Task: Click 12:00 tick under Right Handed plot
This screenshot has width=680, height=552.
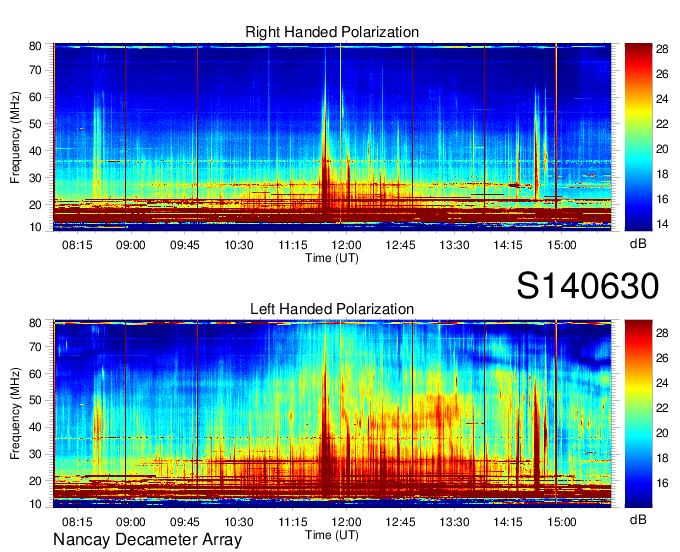Action: tap(347, 245)
